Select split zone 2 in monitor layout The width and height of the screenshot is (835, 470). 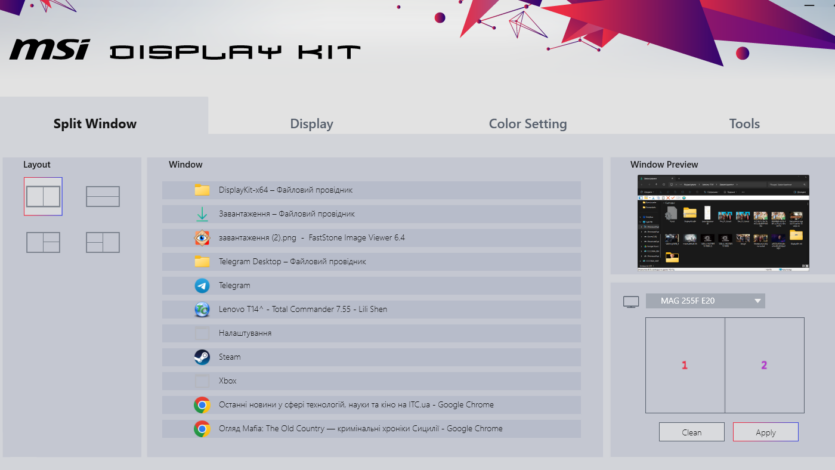[x=764, y=365]
